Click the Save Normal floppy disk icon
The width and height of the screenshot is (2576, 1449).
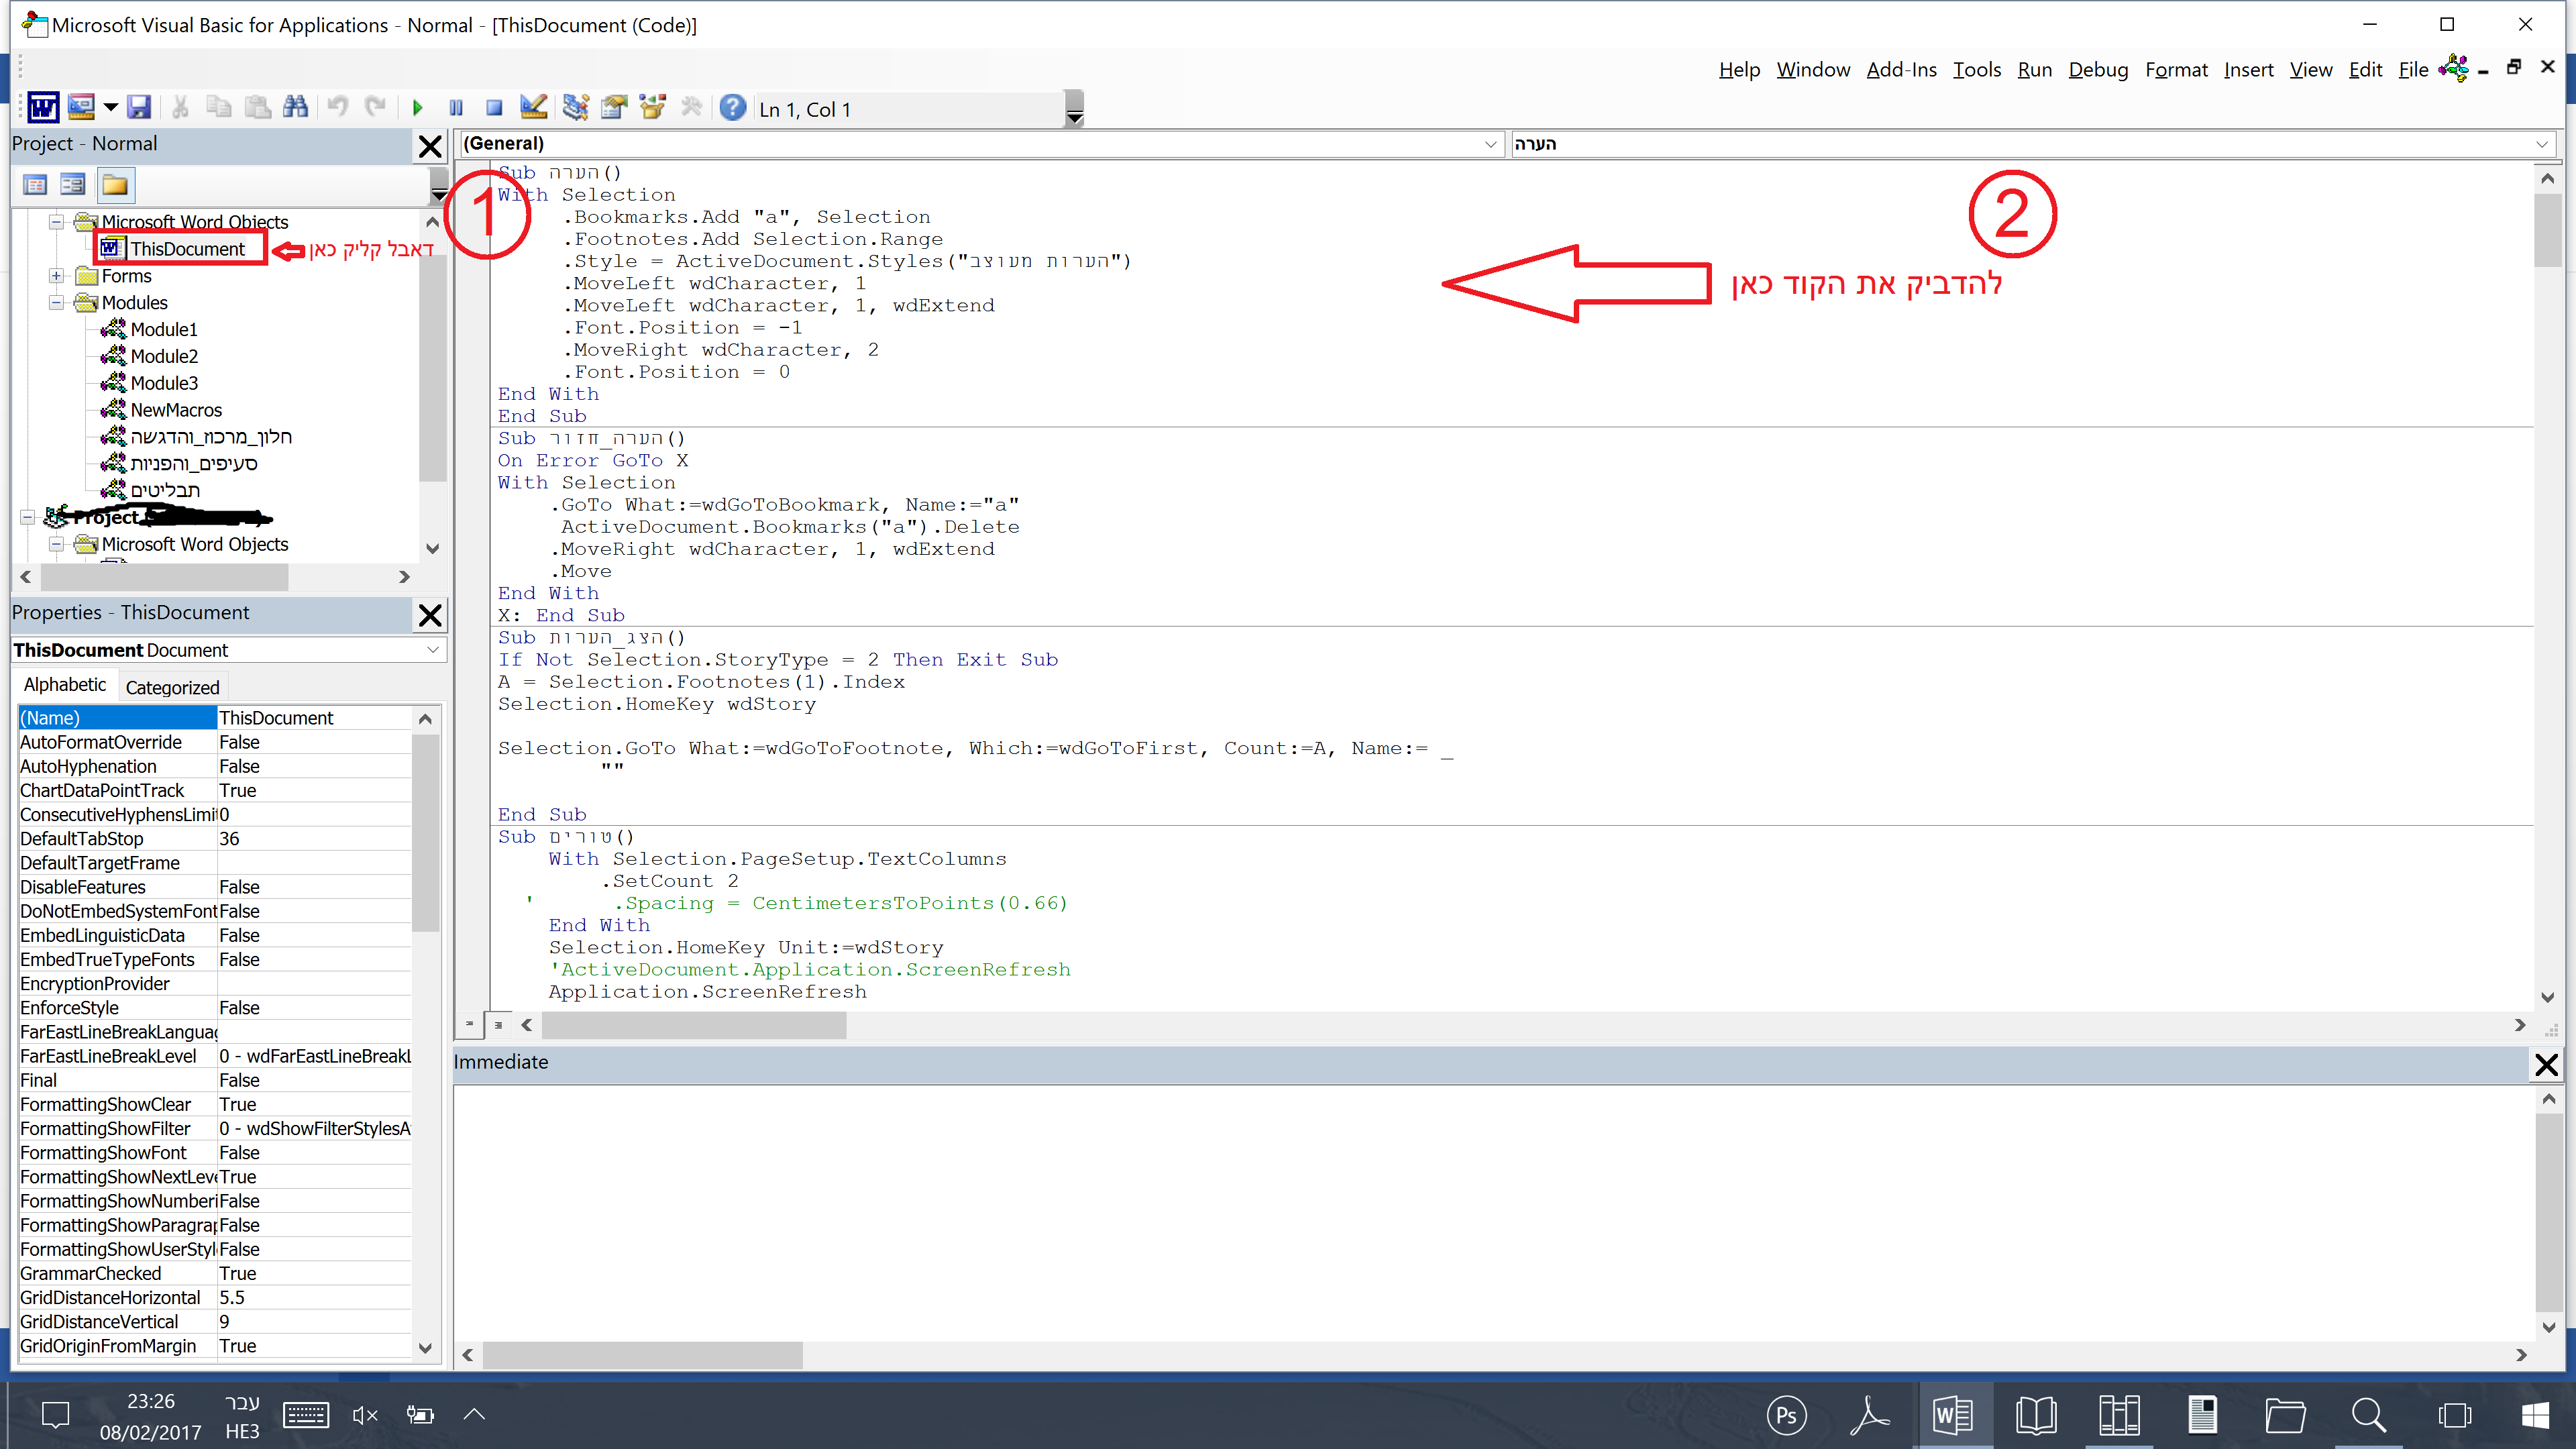tap(139, 108)
